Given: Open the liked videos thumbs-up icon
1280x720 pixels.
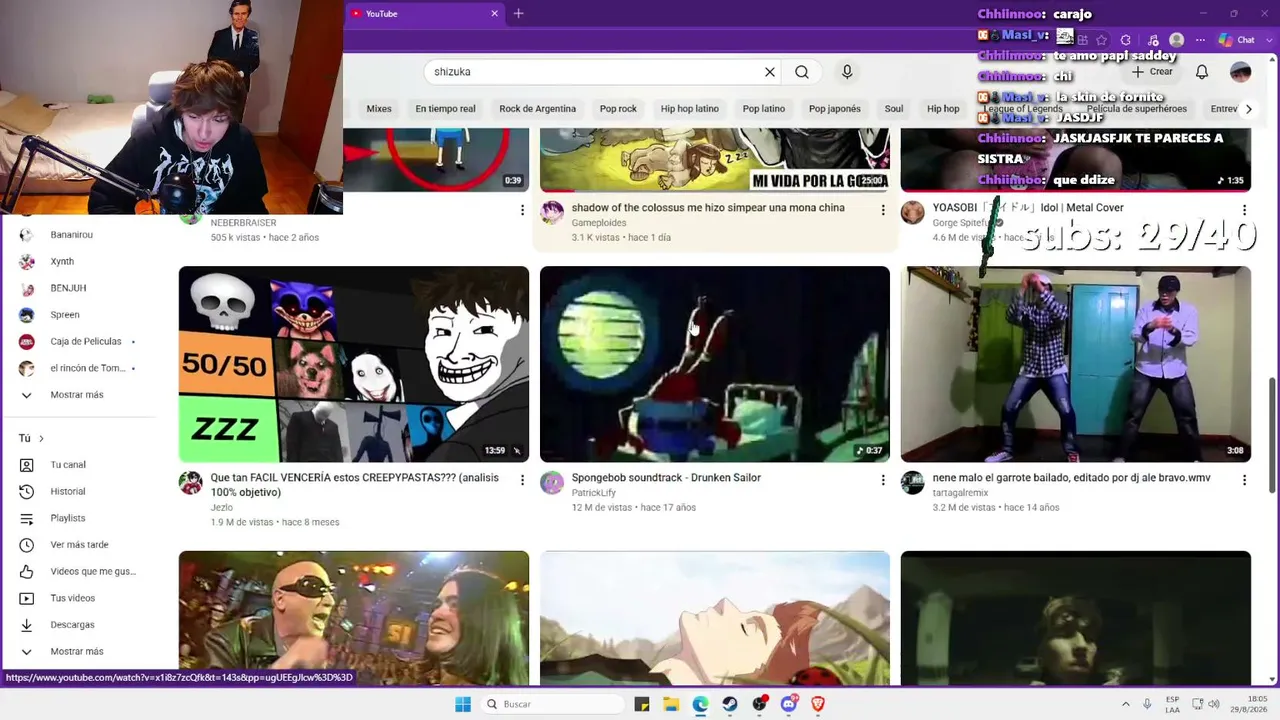Looking at the screenshot, I should point(27,572).
